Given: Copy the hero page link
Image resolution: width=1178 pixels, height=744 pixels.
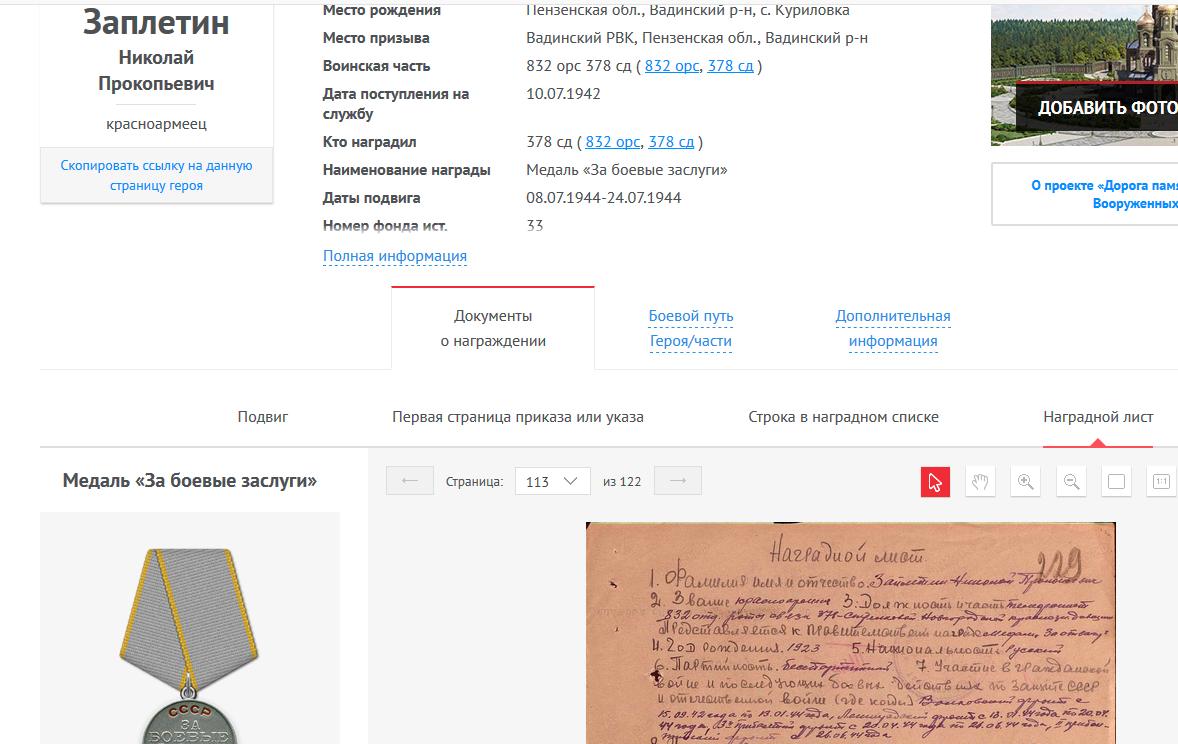Looking at the screenshot, I should point(156,175).
